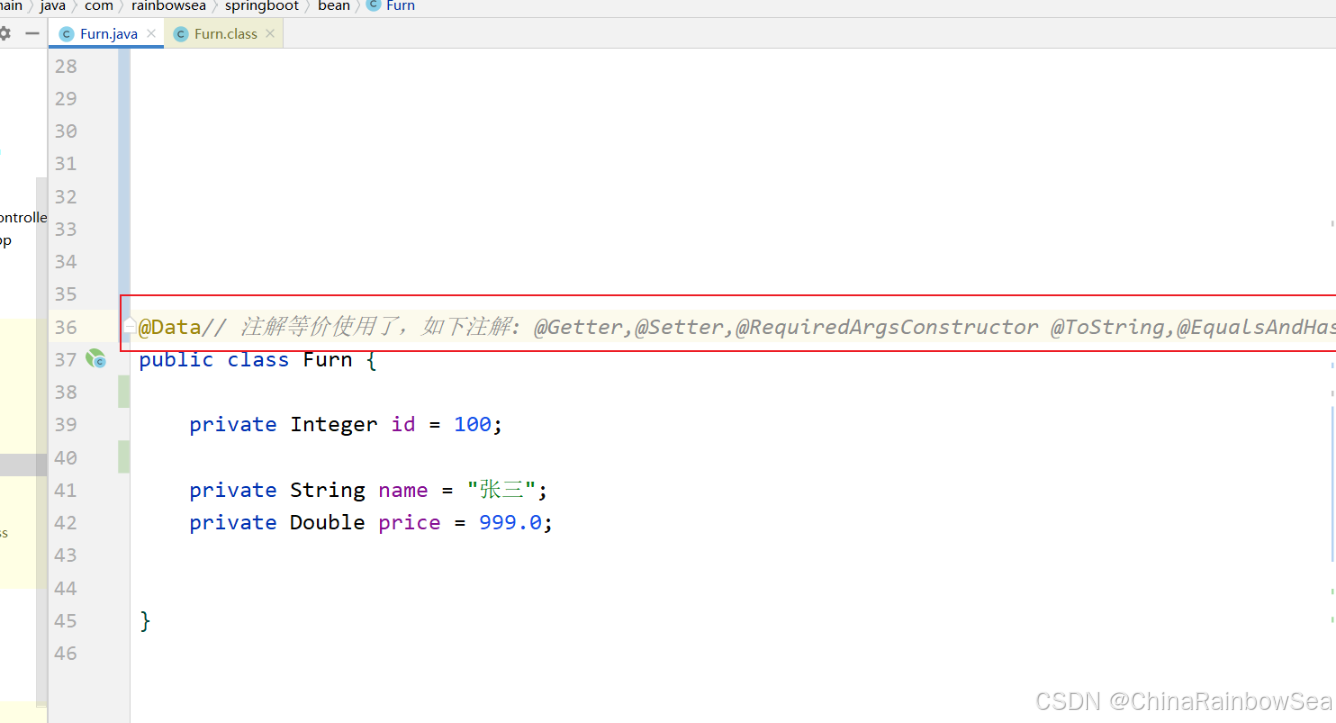Viewport: 1336px width, 723px height.
Task: Click the @RequiredArgsConstructor text in the comment
Action: [x=887, y=327]
